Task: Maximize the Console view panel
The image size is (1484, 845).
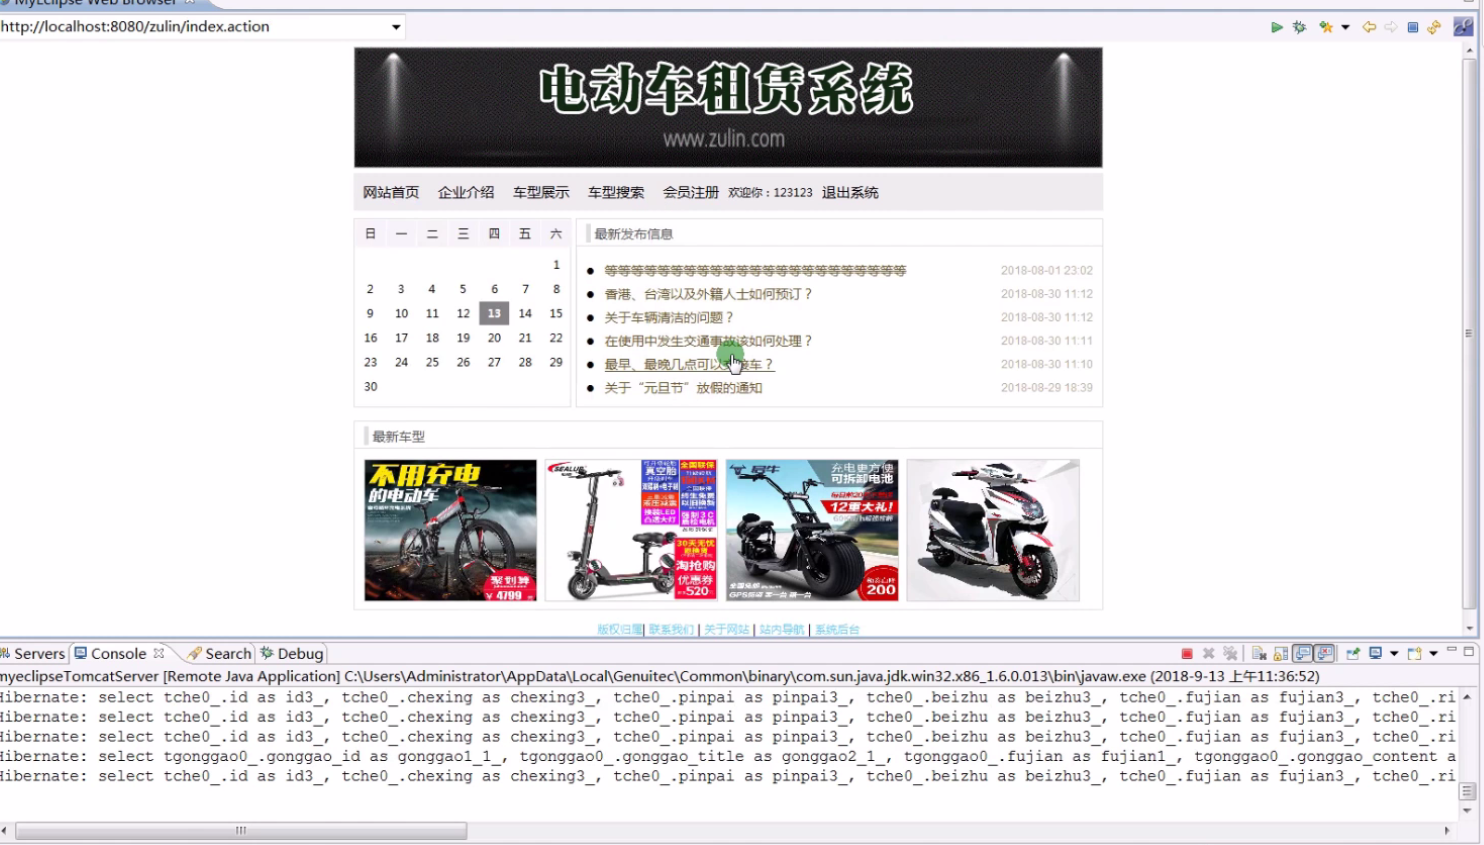Action: [x=1469, y=652]
